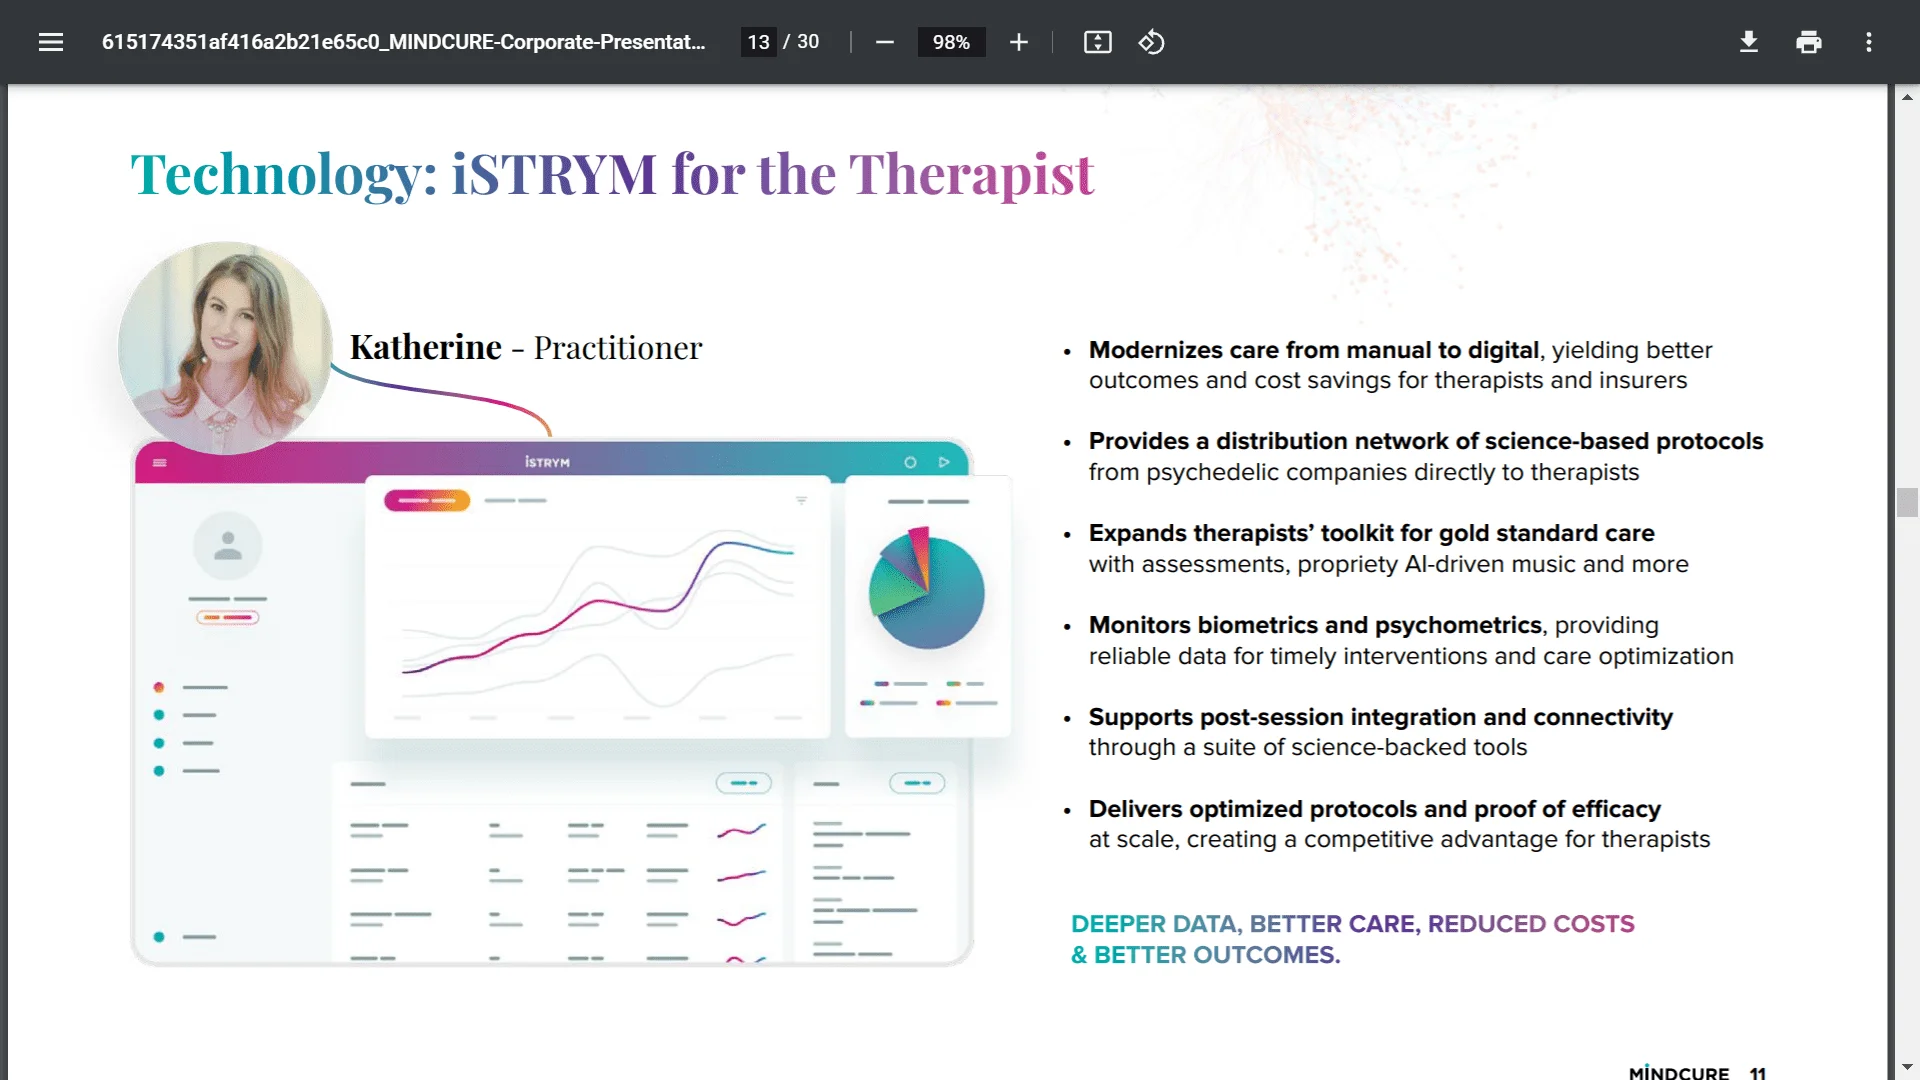Click the 'Katherine - Practitioner' label

pyautogui.click(x=526, y=348)
